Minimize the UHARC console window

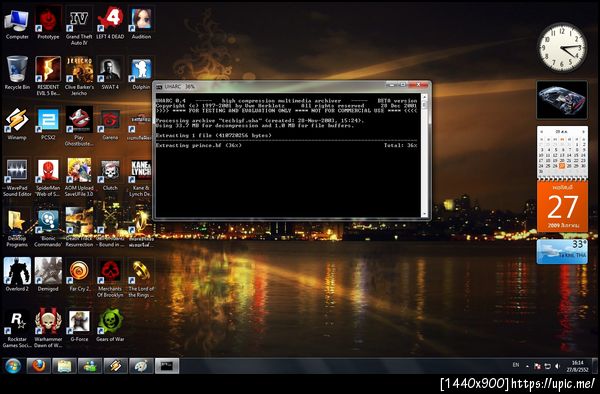(x=391, y=85)
